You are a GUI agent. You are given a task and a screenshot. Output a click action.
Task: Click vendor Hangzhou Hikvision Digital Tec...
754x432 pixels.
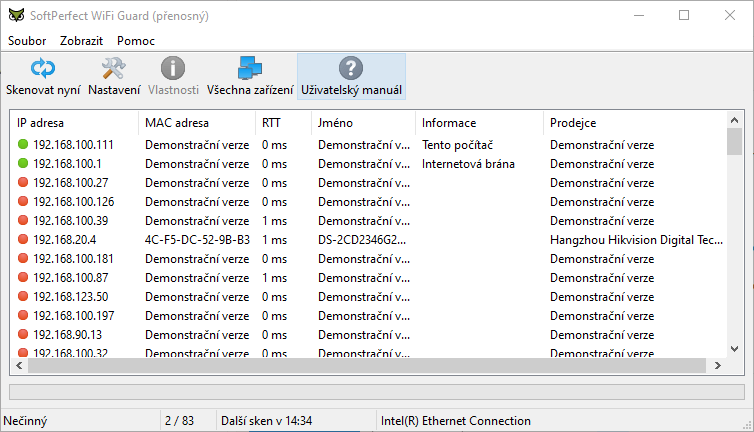(x=636, y=240)
